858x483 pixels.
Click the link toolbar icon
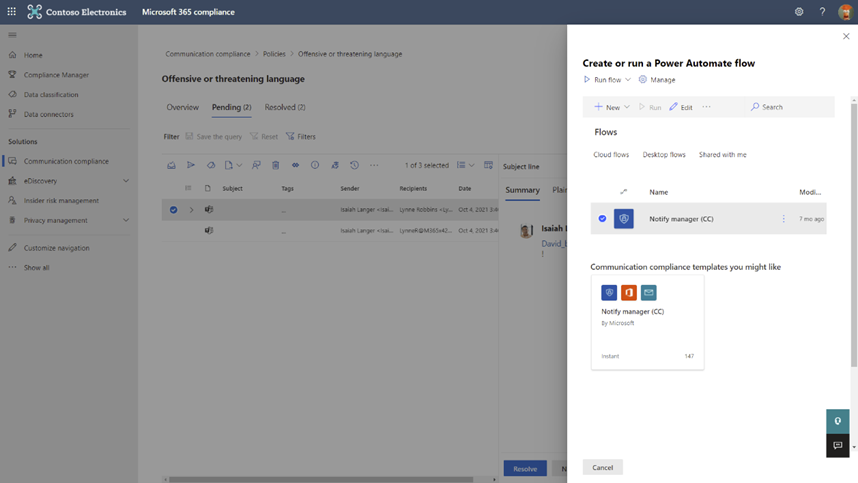click(295, 165)
